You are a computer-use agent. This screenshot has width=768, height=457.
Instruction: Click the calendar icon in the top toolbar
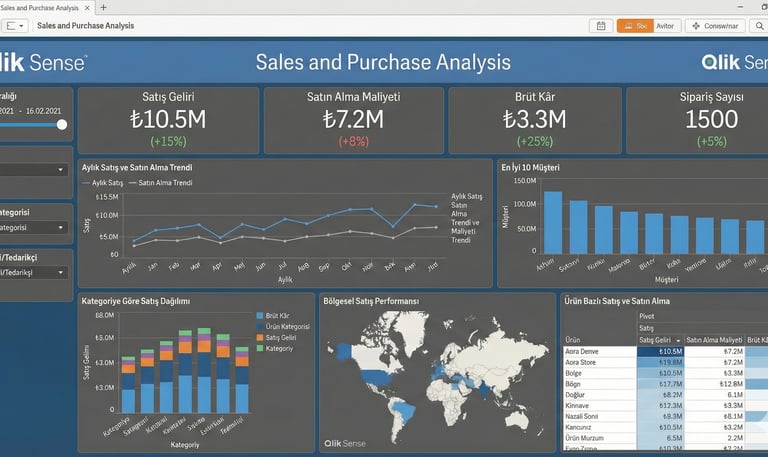pyautogui.click(x=601, y=26)
